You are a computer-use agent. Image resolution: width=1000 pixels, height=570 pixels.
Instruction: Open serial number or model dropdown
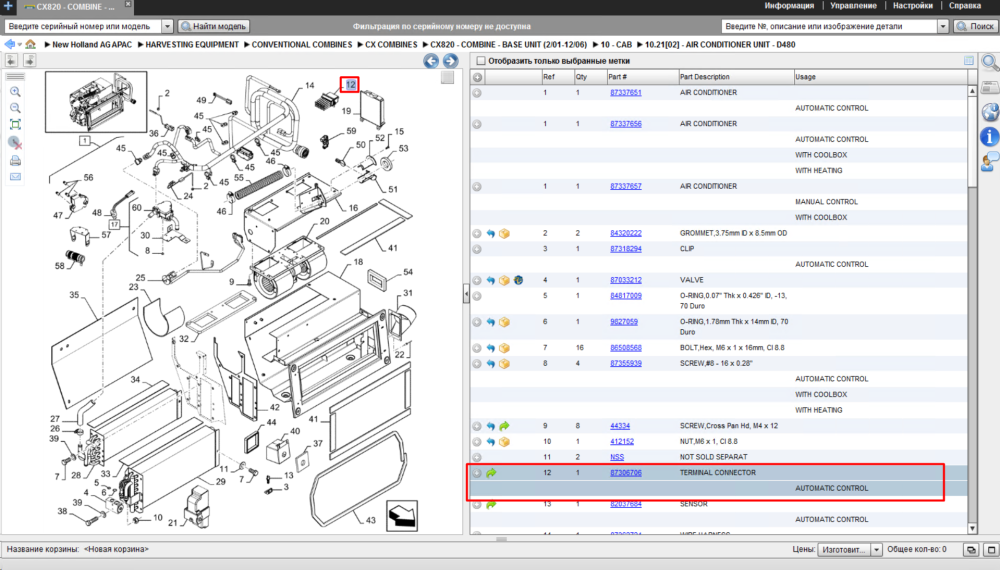[x=167, y=26]
